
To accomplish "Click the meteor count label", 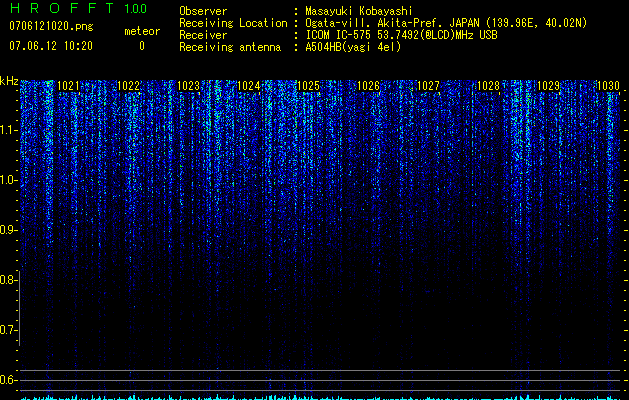I will [142, 31].
